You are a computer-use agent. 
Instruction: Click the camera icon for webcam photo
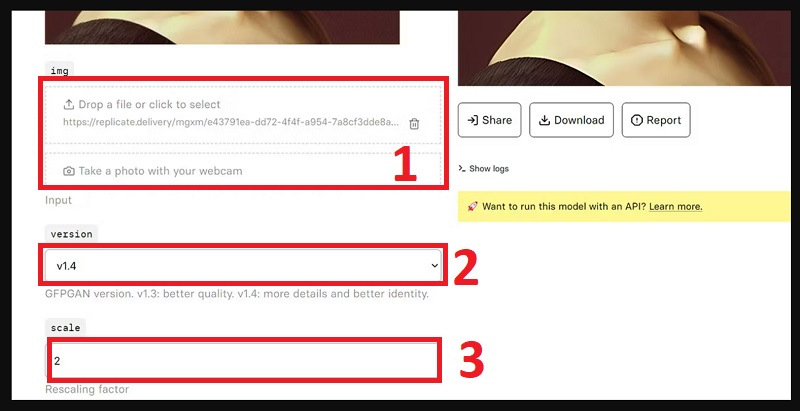[x=68, y=171]
